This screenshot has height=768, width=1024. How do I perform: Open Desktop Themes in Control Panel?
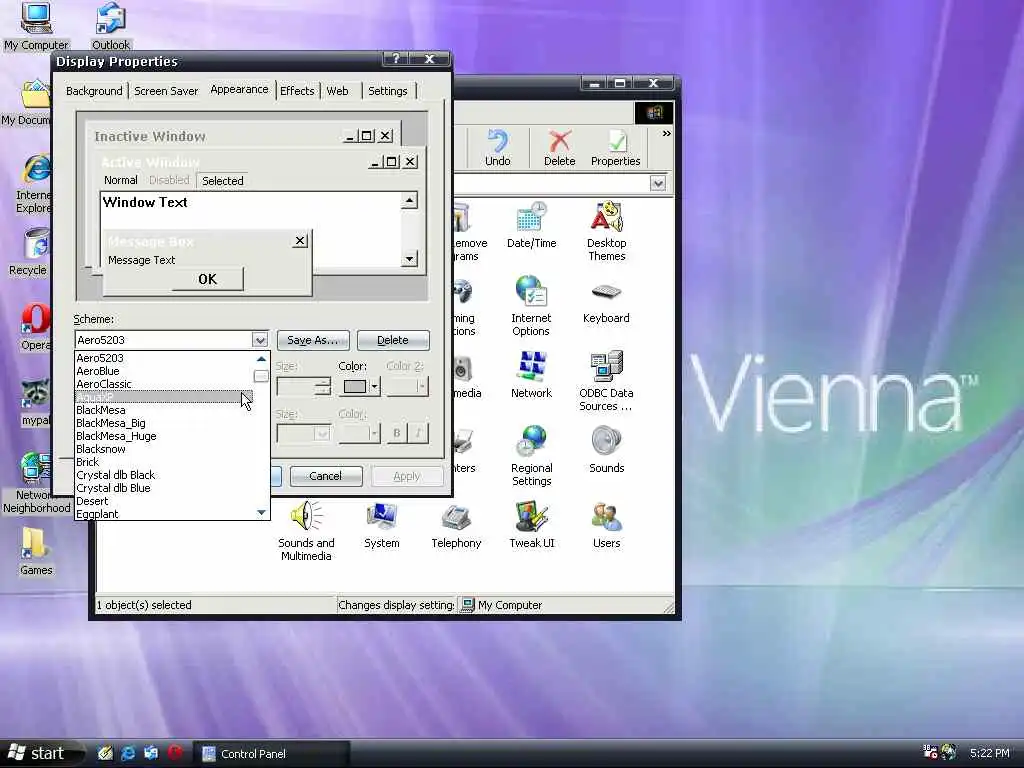606,231
